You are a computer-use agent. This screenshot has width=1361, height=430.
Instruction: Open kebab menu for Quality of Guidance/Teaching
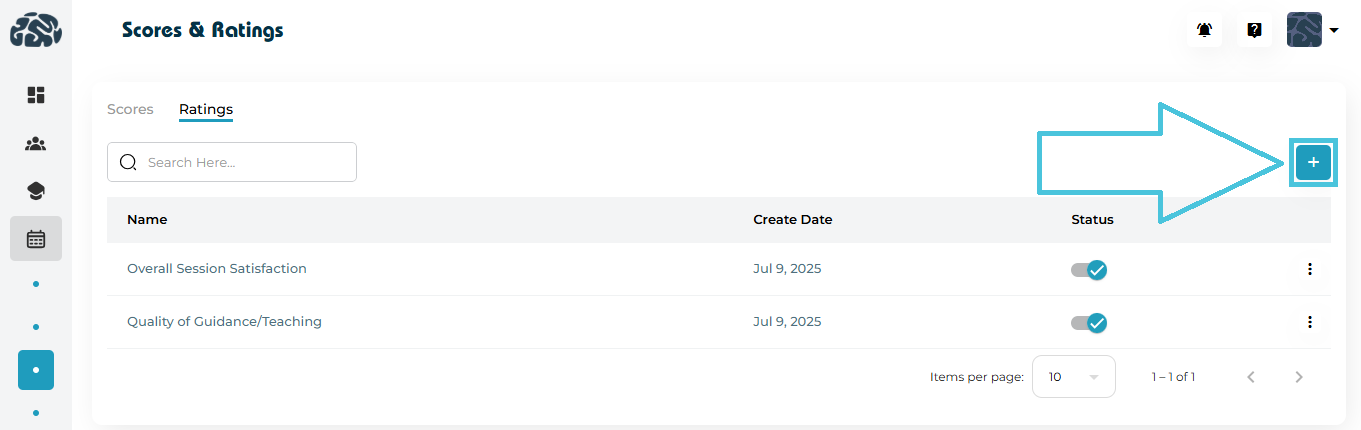click(1309, 322)
